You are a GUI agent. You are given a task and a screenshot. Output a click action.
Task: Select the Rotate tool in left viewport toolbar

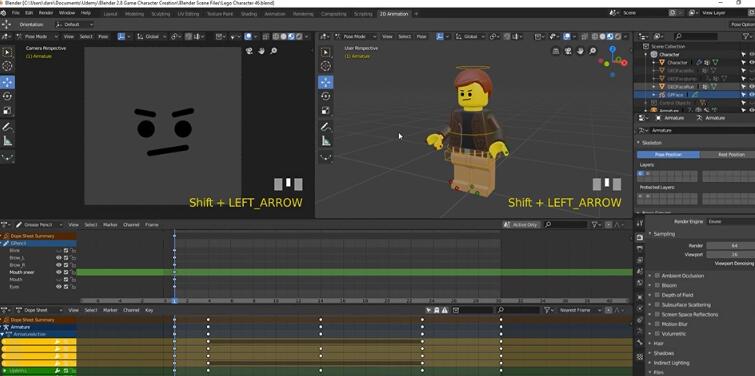click(x=7, y=96)
